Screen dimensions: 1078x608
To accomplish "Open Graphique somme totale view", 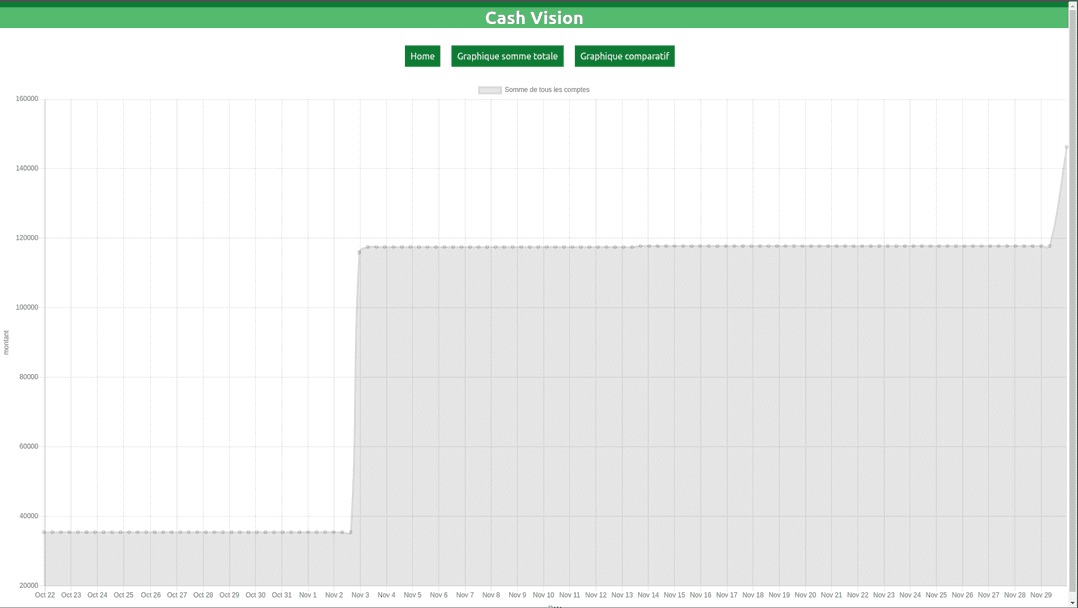I will tap(507, 56).
